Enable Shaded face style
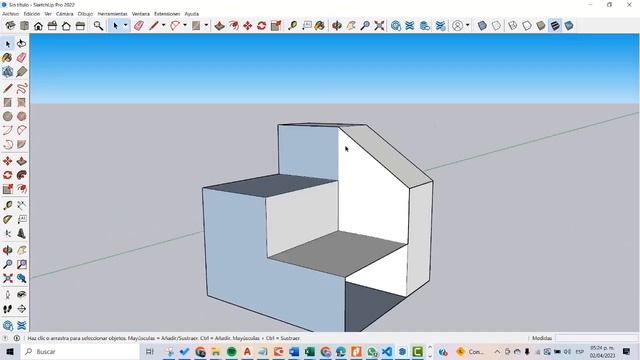The height and width of the screenshot is (360, 640). pos(541,26)
